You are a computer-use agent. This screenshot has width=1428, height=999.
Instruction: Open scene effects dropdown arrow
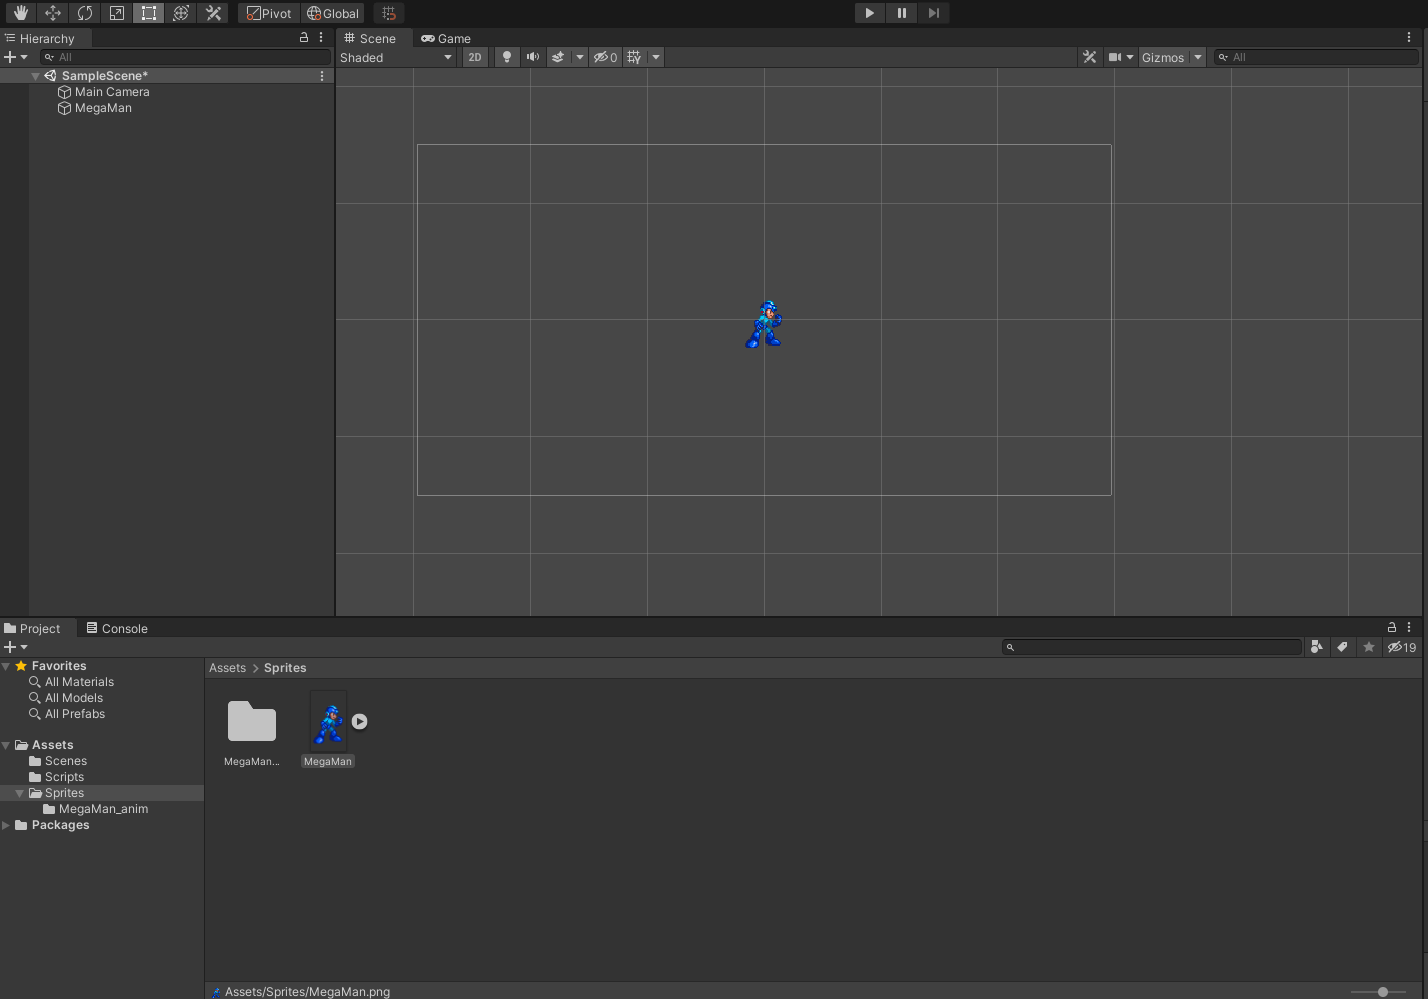579,57
